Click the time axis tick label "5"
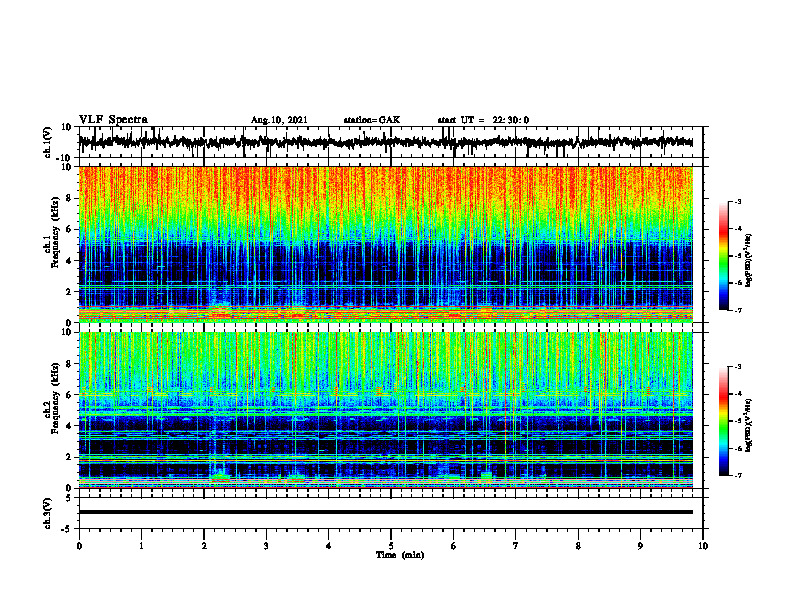Screen dimensions: 792x612 point(391,546)
